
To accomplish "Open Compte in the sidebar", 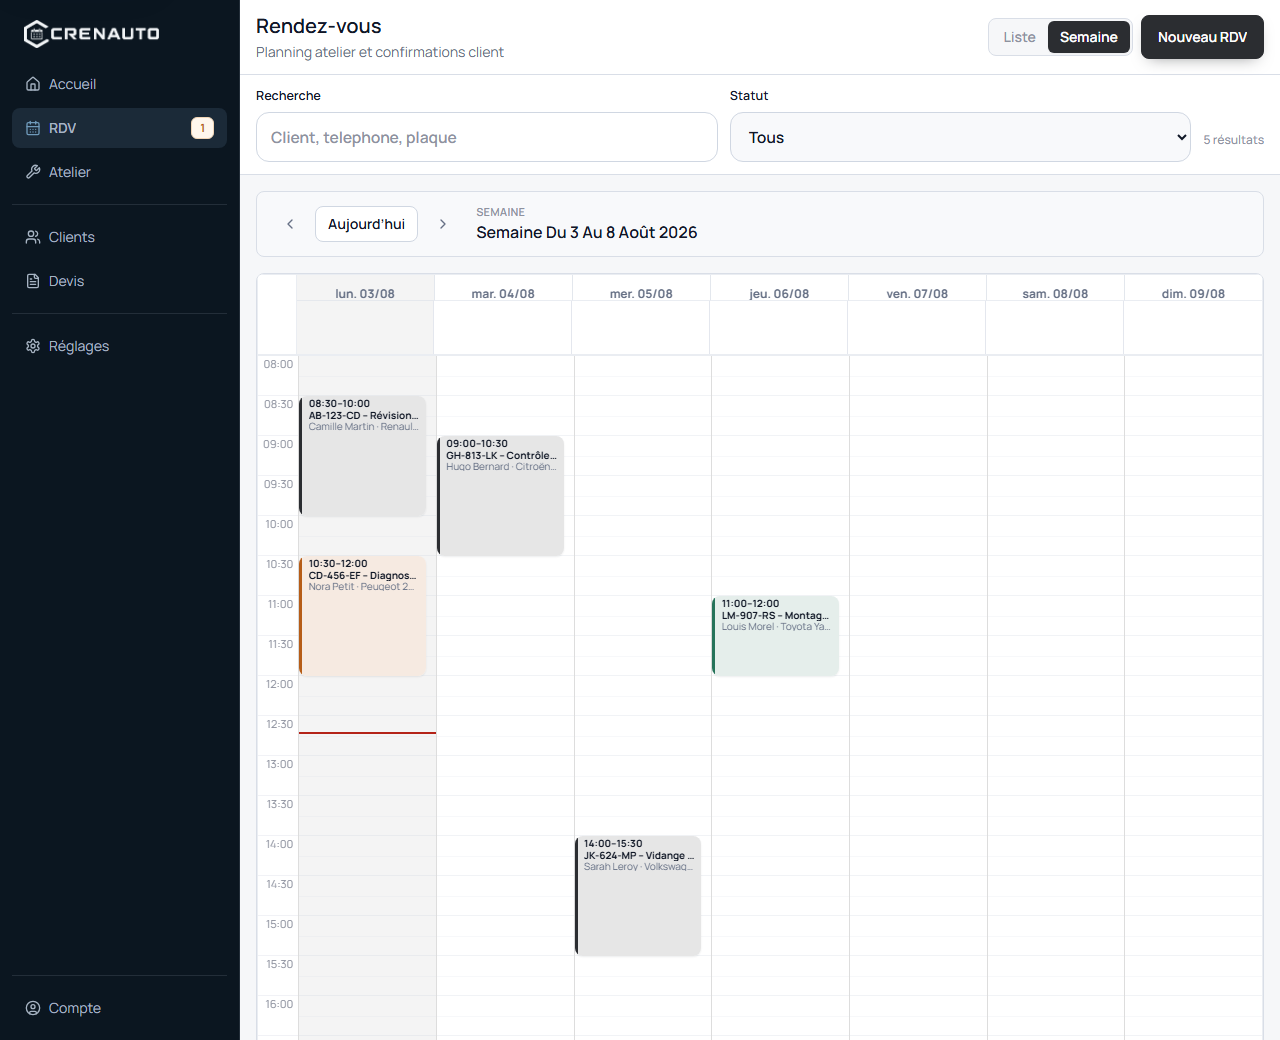I will [120, 1008].
